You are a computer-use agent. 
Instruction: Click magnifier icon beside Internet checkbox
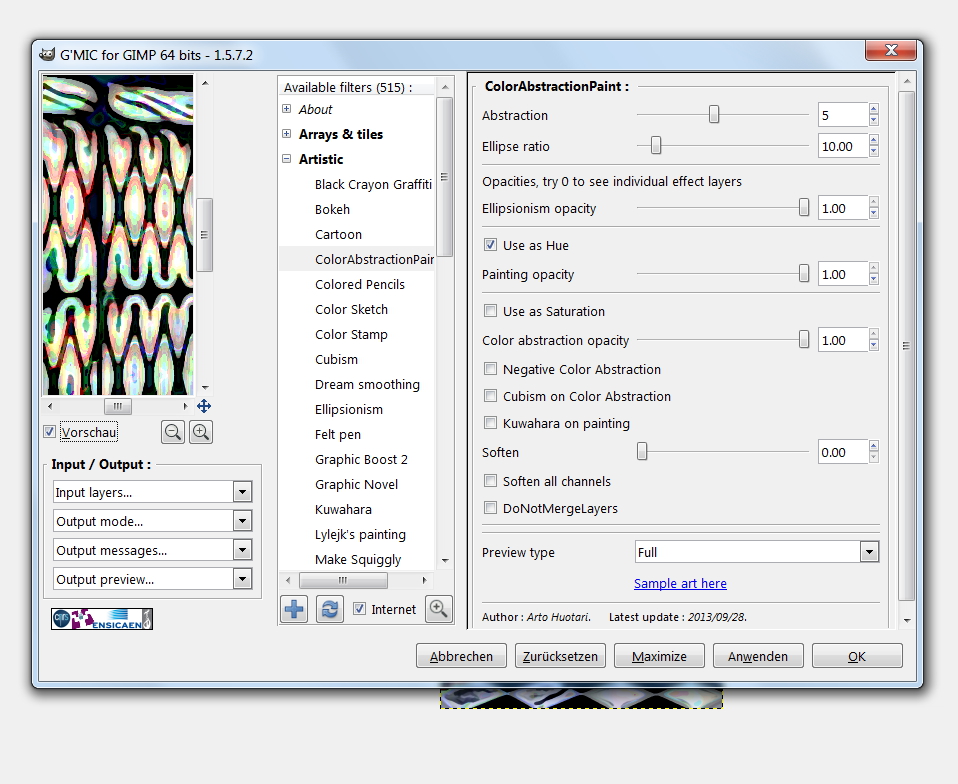click(x=439, y=609)
